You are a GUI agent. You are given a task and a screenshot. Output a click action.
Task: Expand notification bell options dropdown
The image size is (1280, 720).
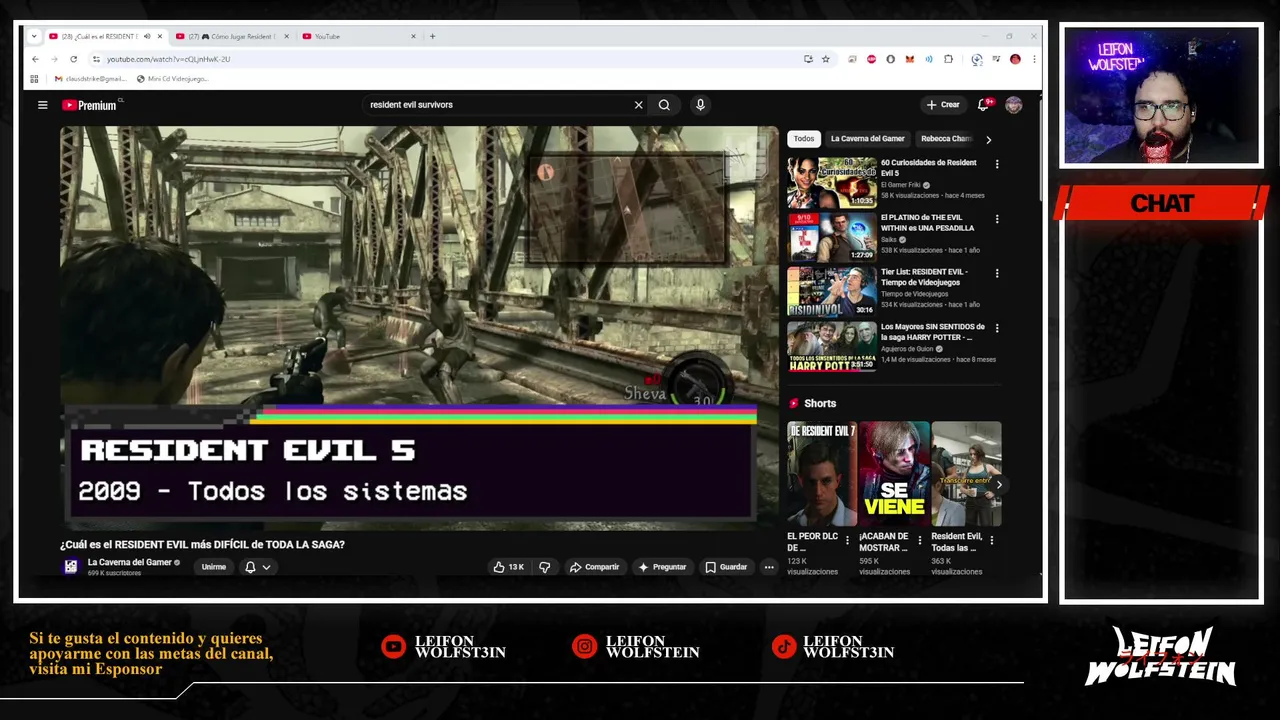click(x=266, y=567)
